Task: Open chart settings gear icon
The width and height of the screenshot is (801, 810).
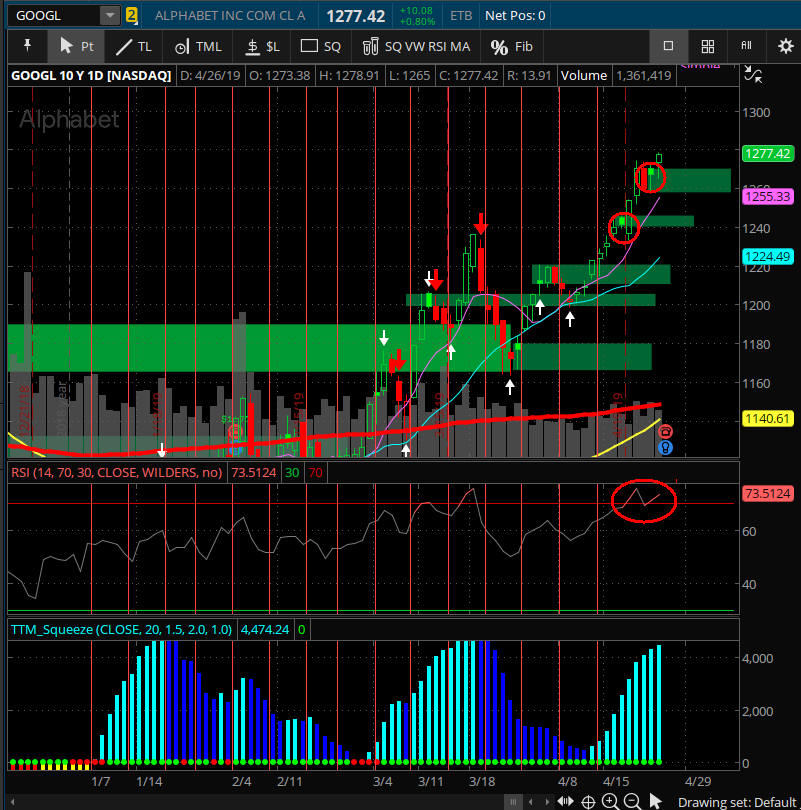Action: click(x=785, y=46)
